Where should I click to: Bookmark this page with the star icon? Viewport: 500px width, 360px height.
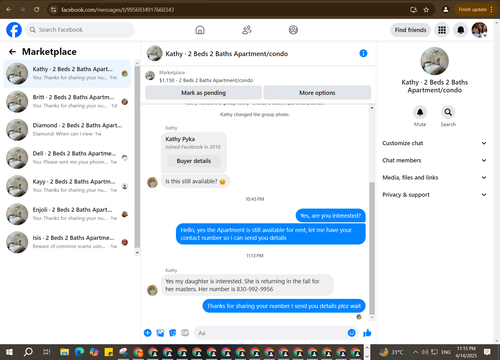(x=426, y=10)
